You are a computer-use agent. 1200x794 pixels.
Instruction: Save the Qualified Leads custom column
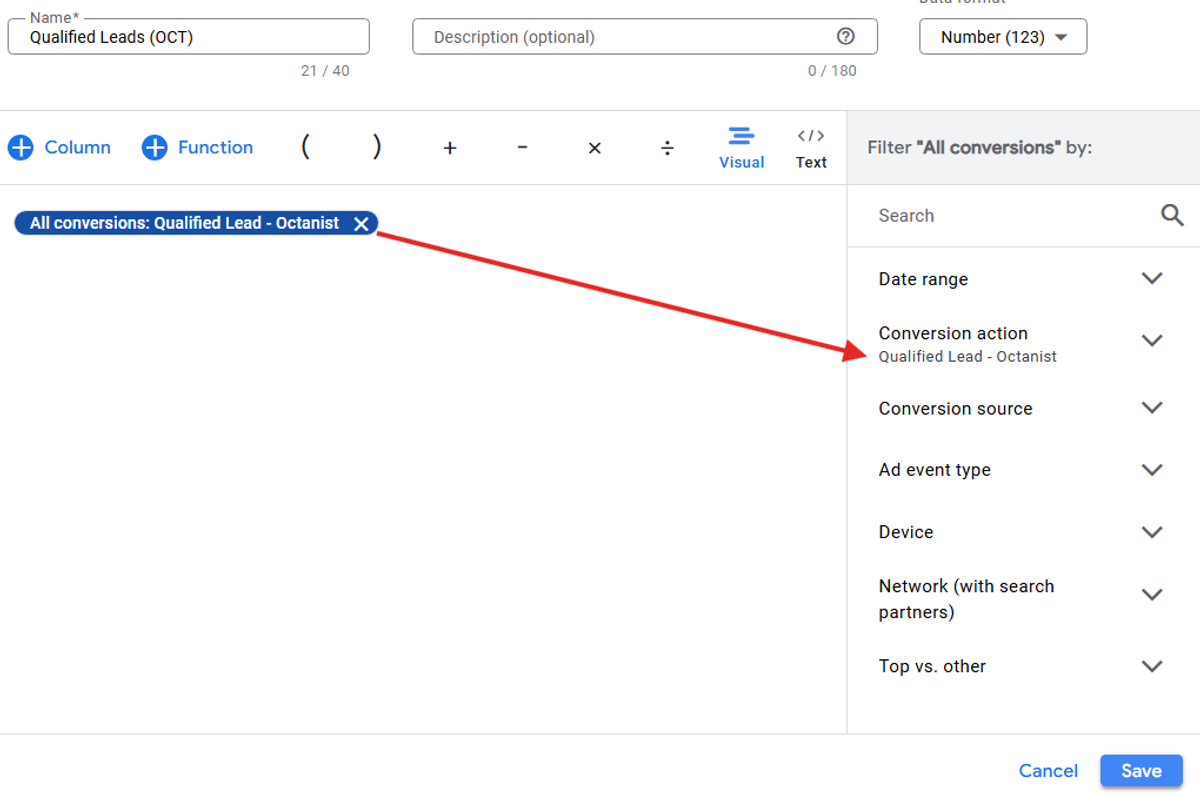[1141, 770]
